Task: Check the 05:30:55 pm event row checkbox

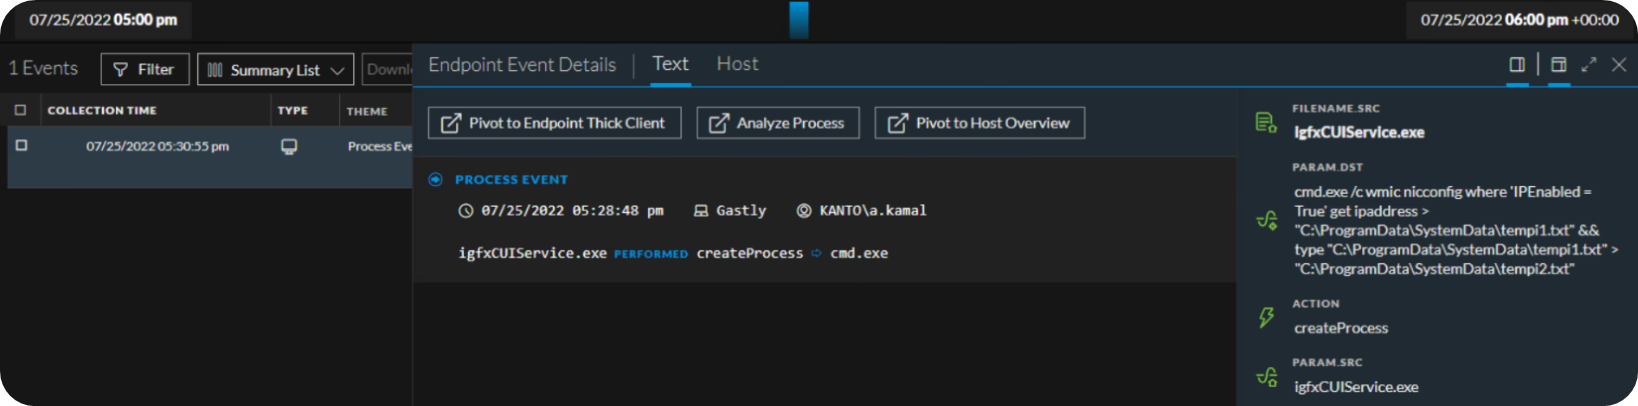Action: coord(21,146)
